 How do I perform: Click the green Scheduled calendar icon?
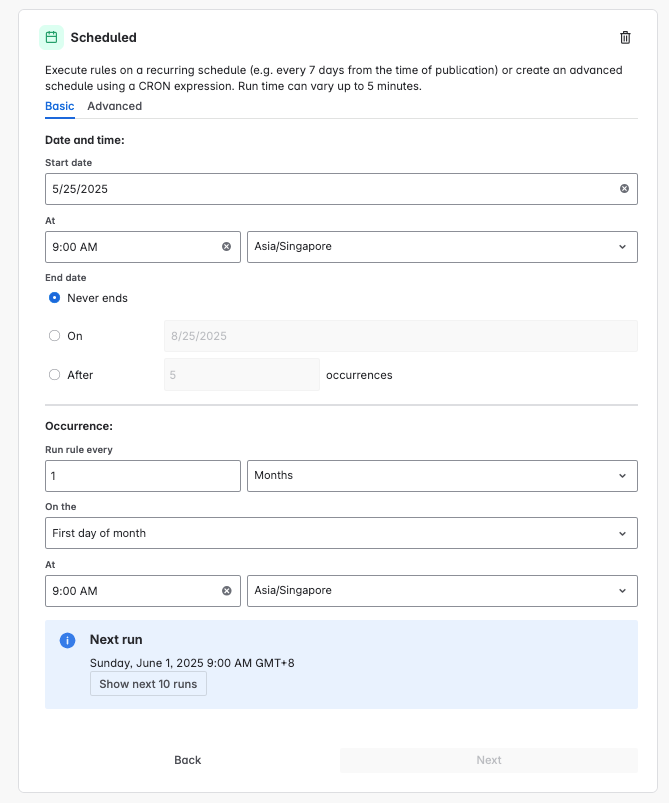51,38
